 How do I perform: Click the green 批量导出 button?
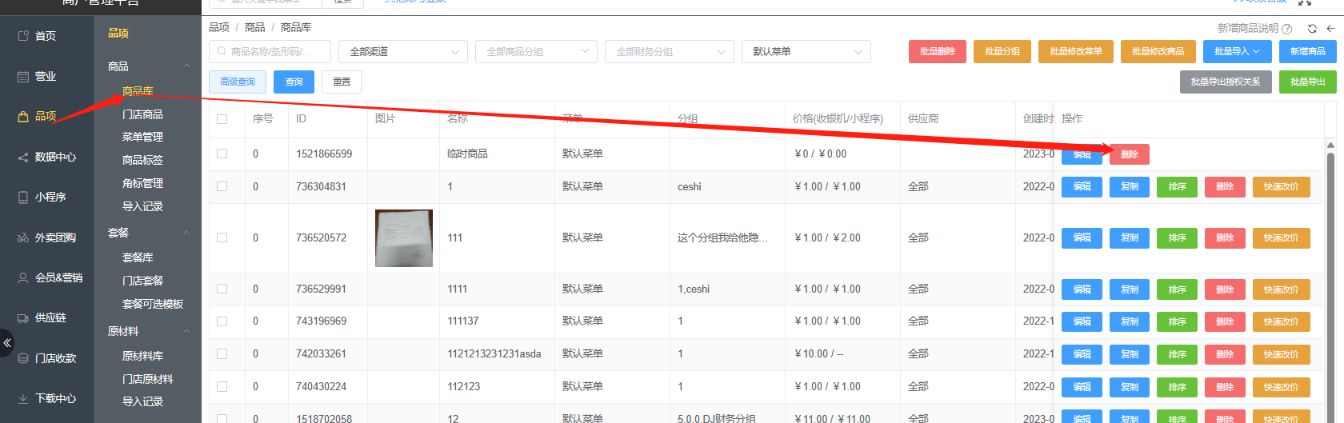1308,82
